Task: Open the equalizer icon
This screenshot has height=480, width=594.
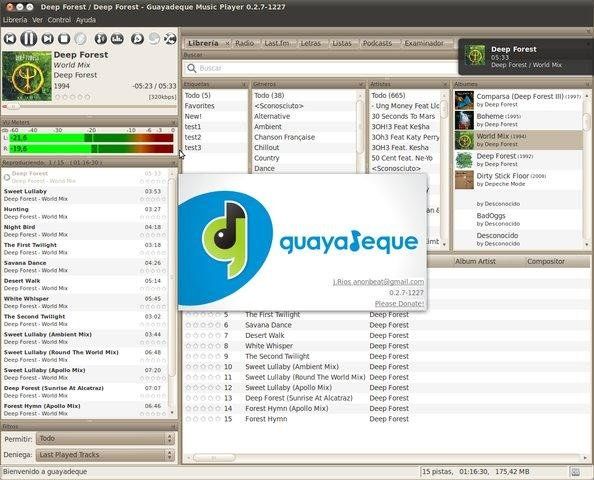Action: (x=117, y=39)
